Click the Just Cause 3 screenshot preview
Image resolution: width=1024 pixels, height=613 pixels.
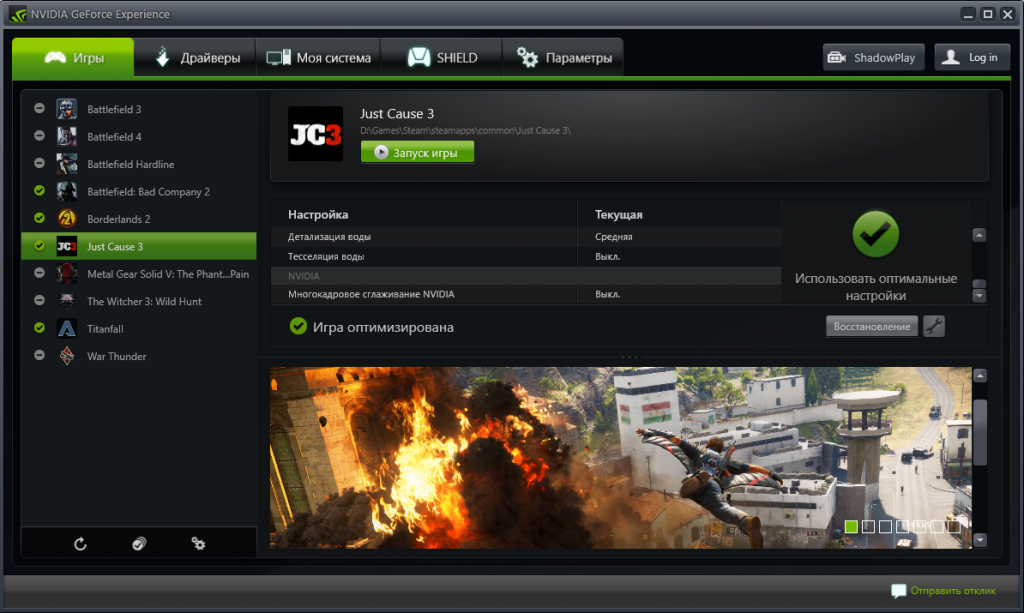620,458
